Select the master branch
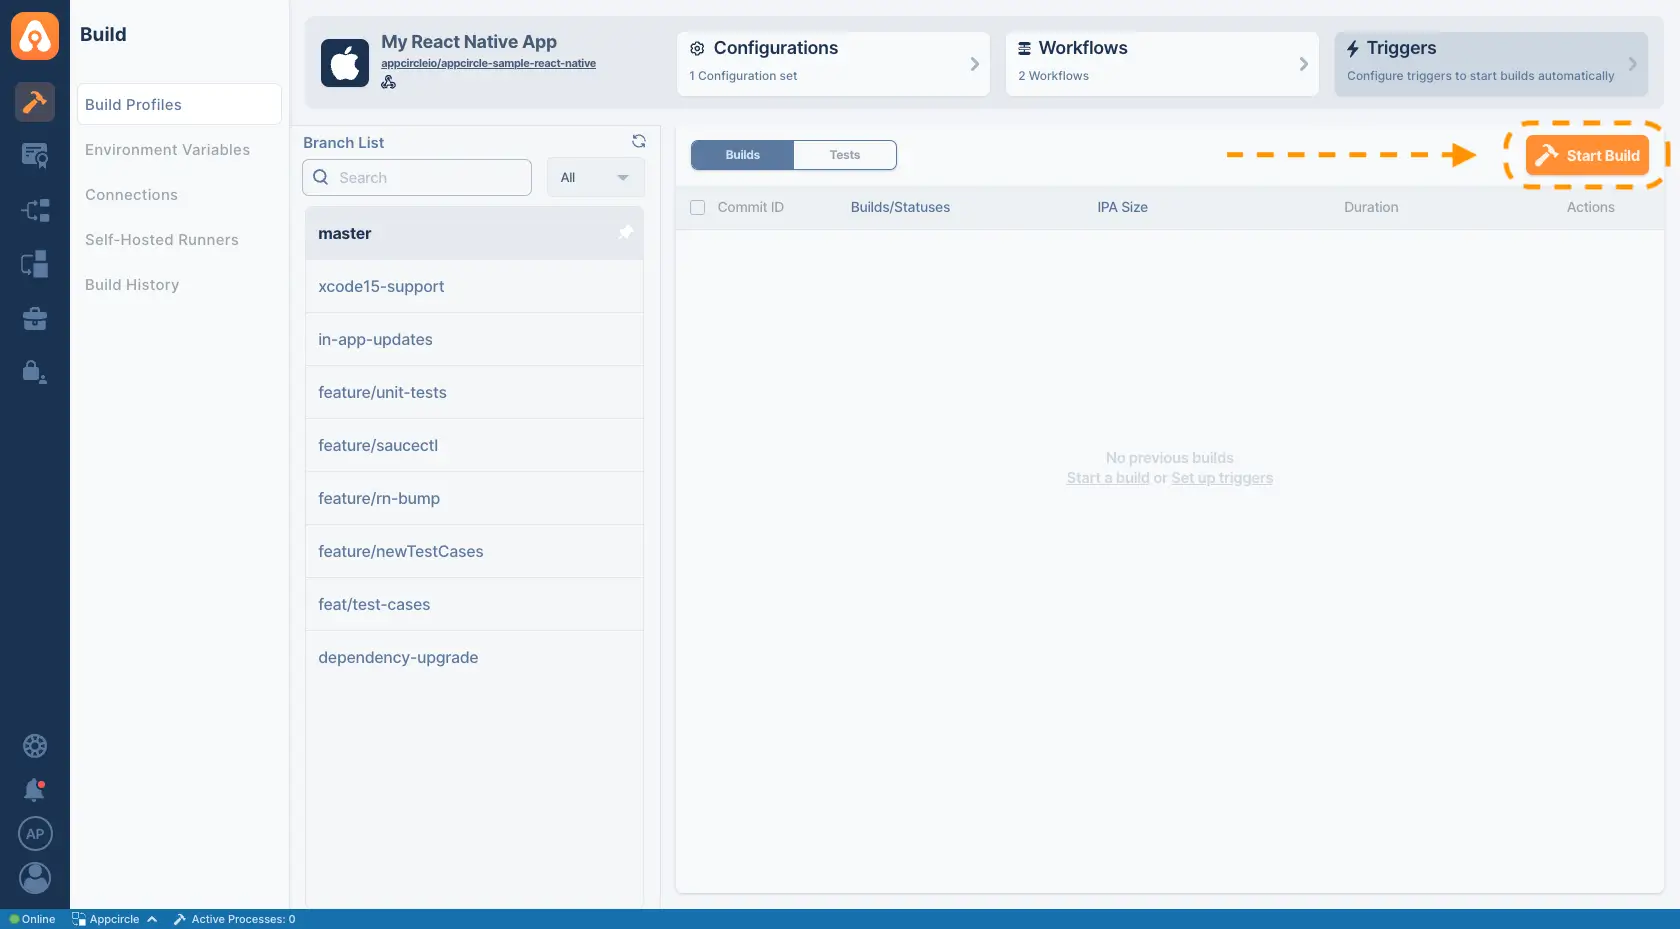 [x=474, y=233]
